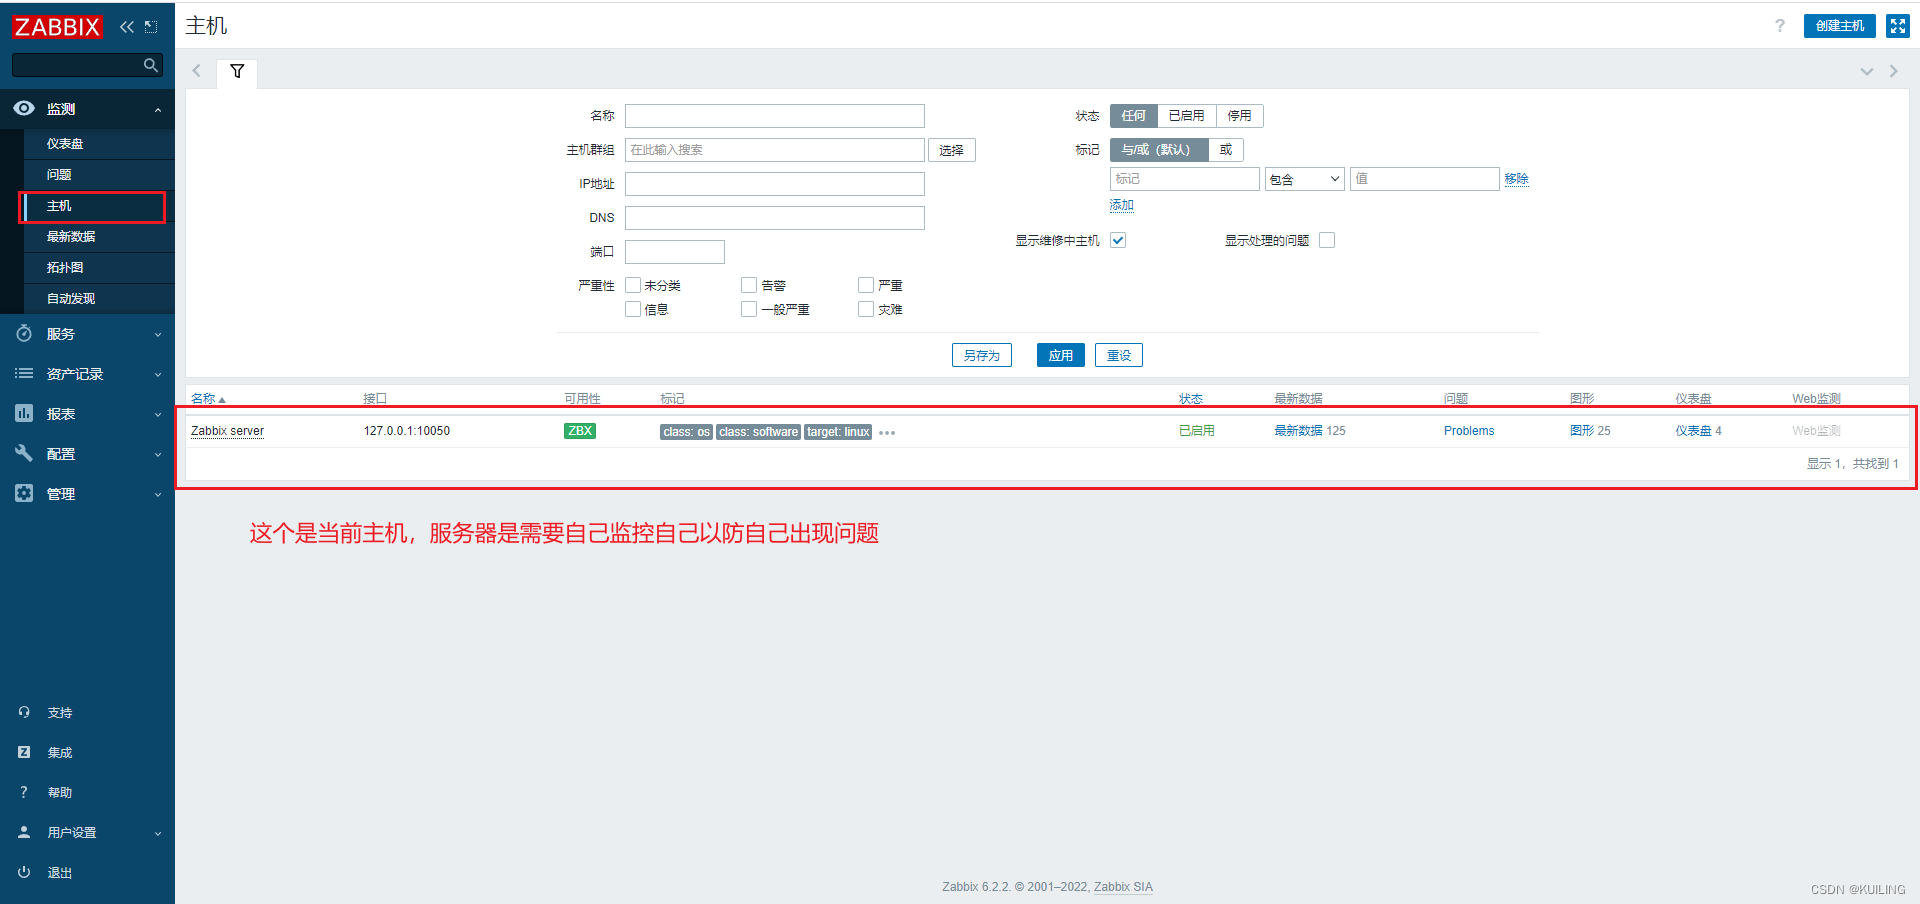Viewport: 1920px width, 904px height.
Task: Click the right arrow at filter bar end
Action: [1893, 71]
